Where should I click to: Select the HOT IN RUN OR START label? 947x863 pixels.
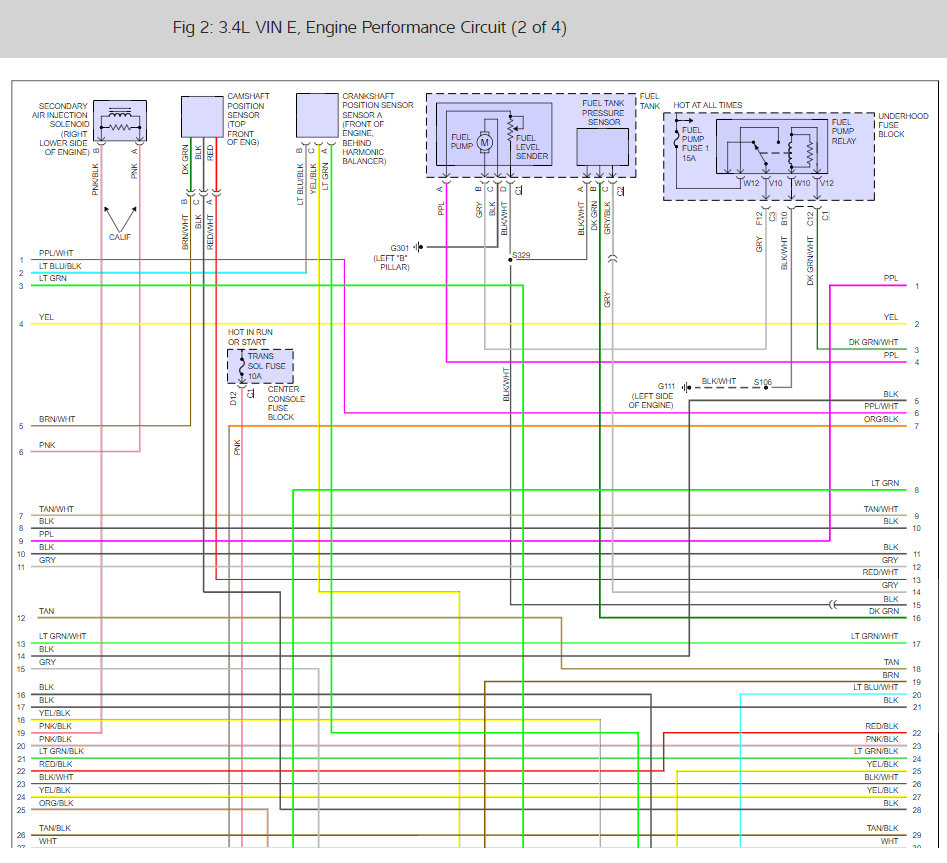pos(251,338)
